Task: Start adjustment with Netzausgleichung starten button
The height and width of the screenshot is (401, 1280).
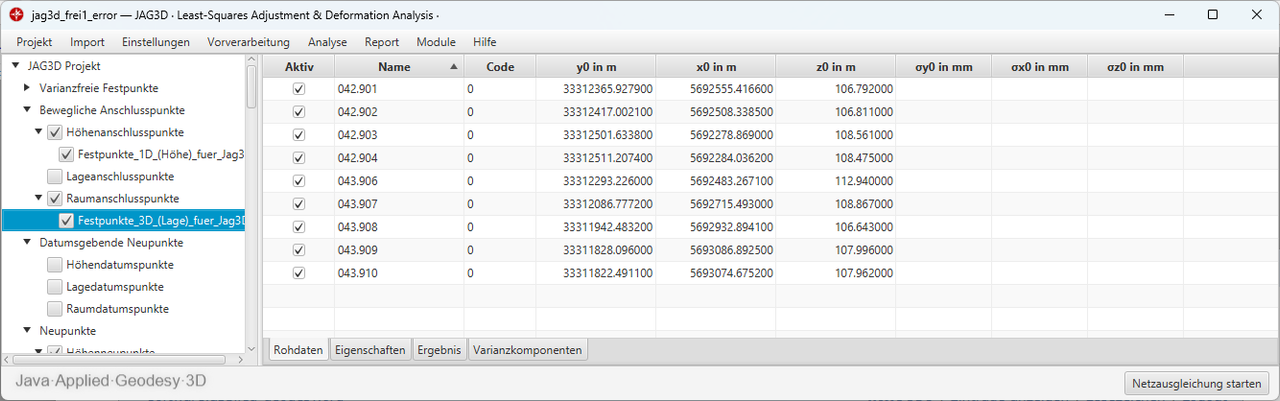Action: tap(1197, 383)
